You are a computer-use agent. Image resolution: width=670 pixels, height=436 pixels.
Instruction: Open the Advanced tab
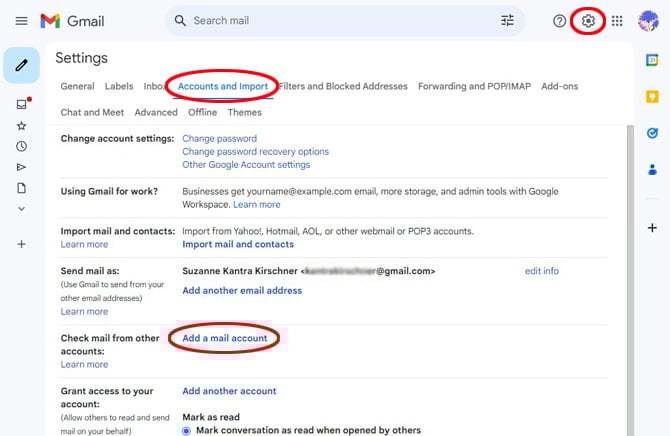tap(156, 112)
